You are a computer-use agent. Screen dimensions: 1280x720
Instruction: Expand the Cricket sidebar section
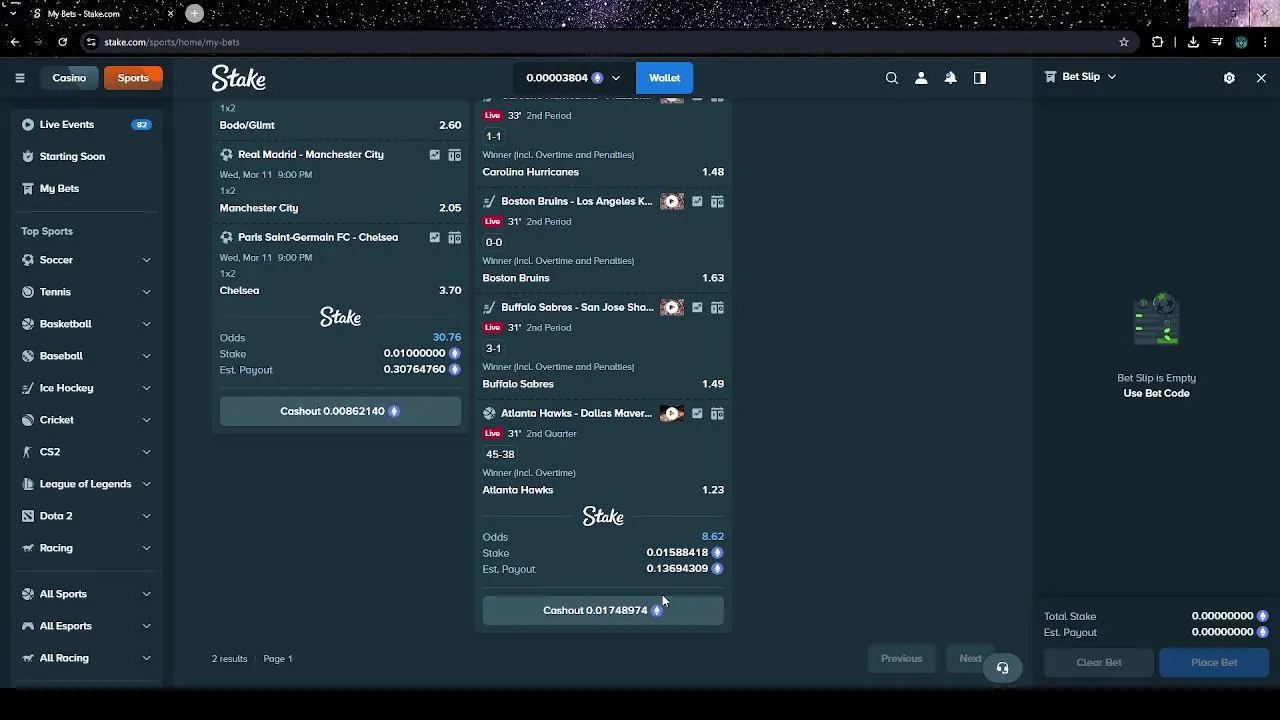(146, 420)
